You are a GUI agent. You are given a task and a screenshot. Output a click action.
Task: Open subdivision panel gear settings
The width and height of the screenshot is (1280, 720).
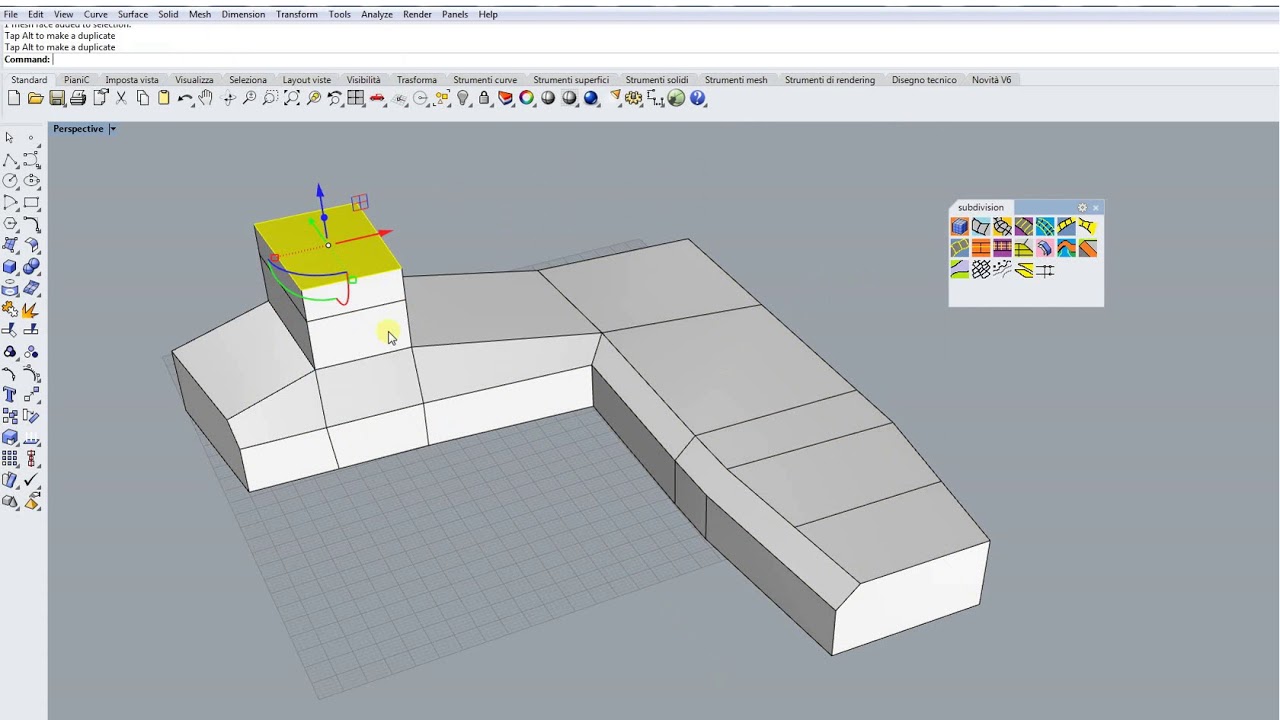point(1082,208)
